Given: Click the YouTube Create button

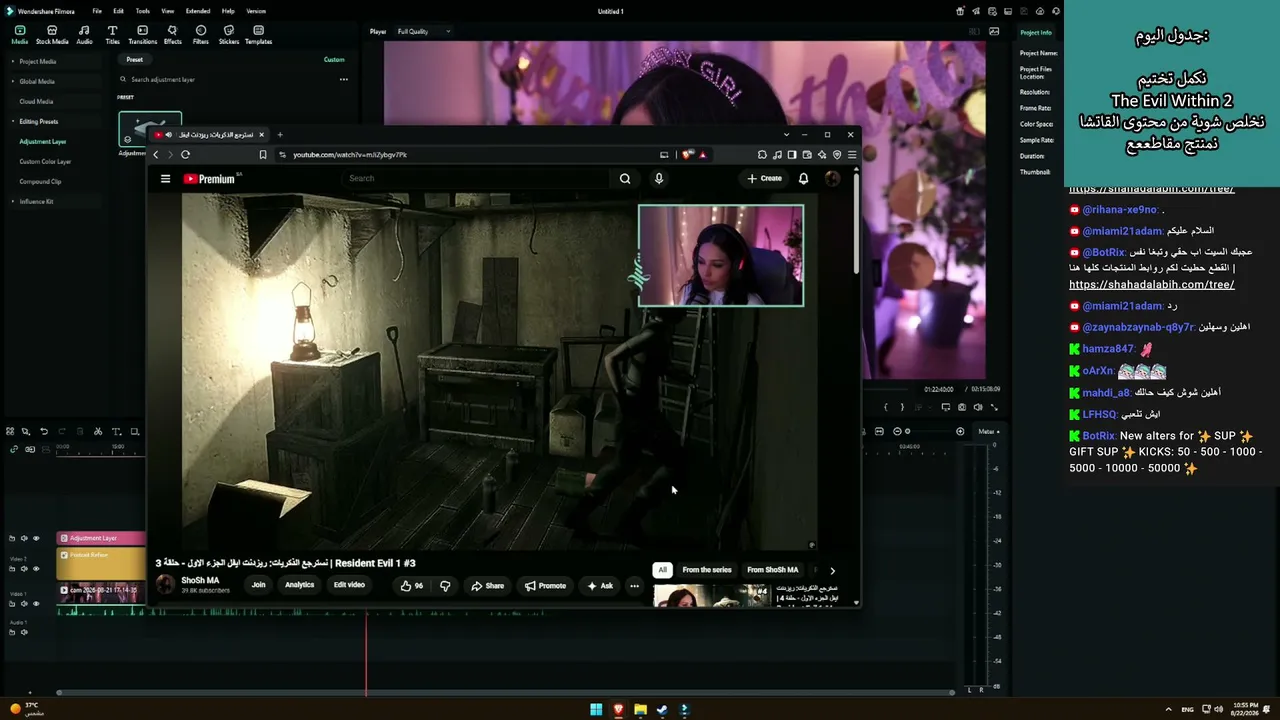Looking at the screenshot, I should [765, 179].
